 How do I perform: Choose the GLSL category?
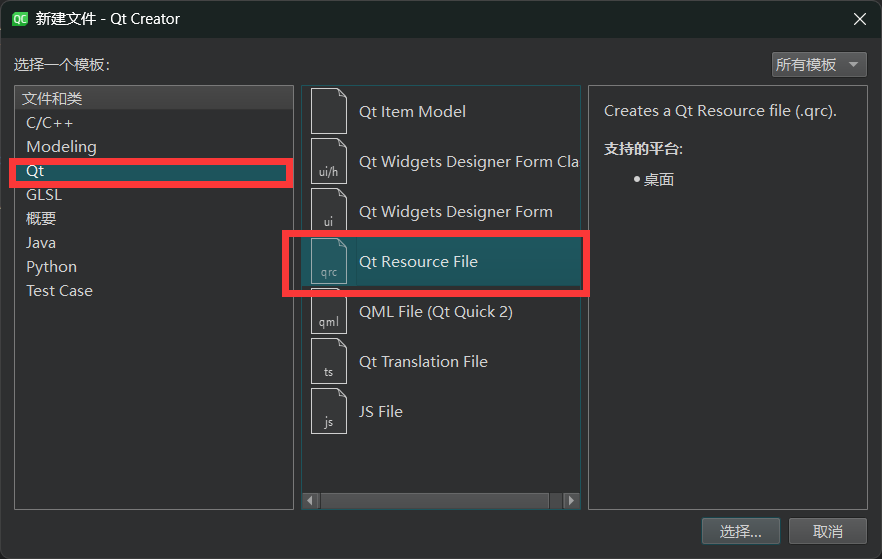point(44,195)
